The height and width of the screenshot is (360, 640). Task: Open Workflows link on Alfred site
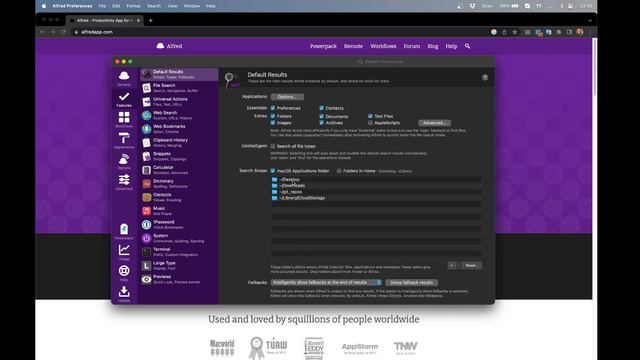pos(383,47)
